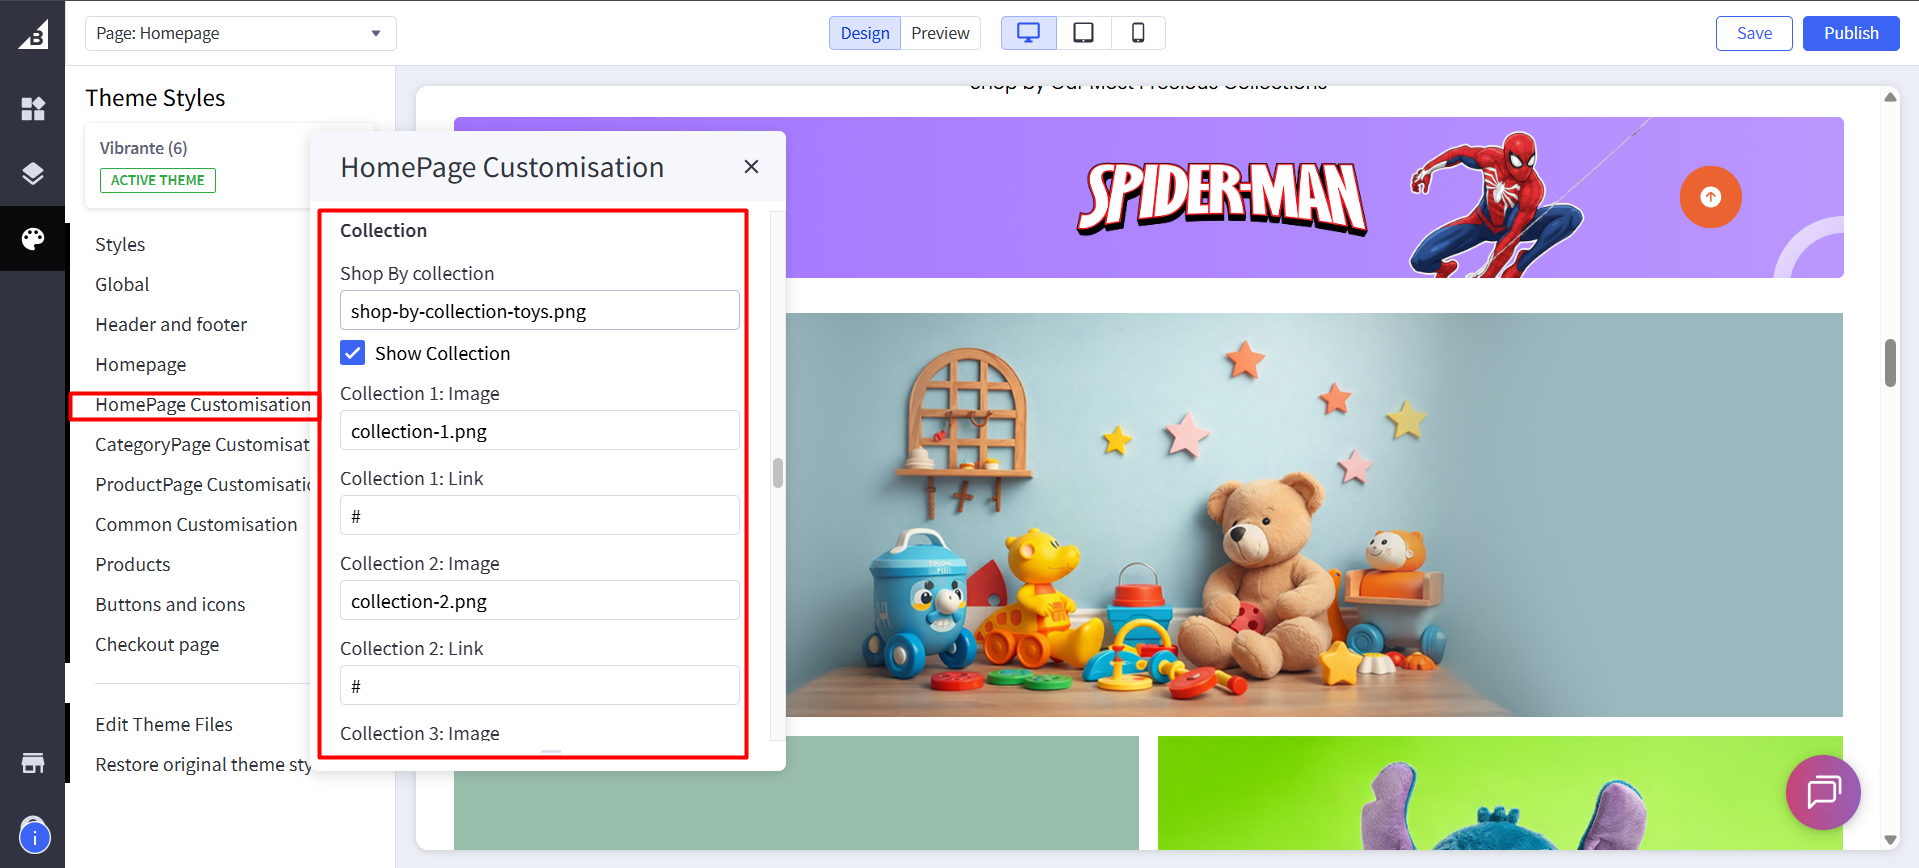
Task: Click the preview scroll-down arrow
Action: [x=1890, y=840]
